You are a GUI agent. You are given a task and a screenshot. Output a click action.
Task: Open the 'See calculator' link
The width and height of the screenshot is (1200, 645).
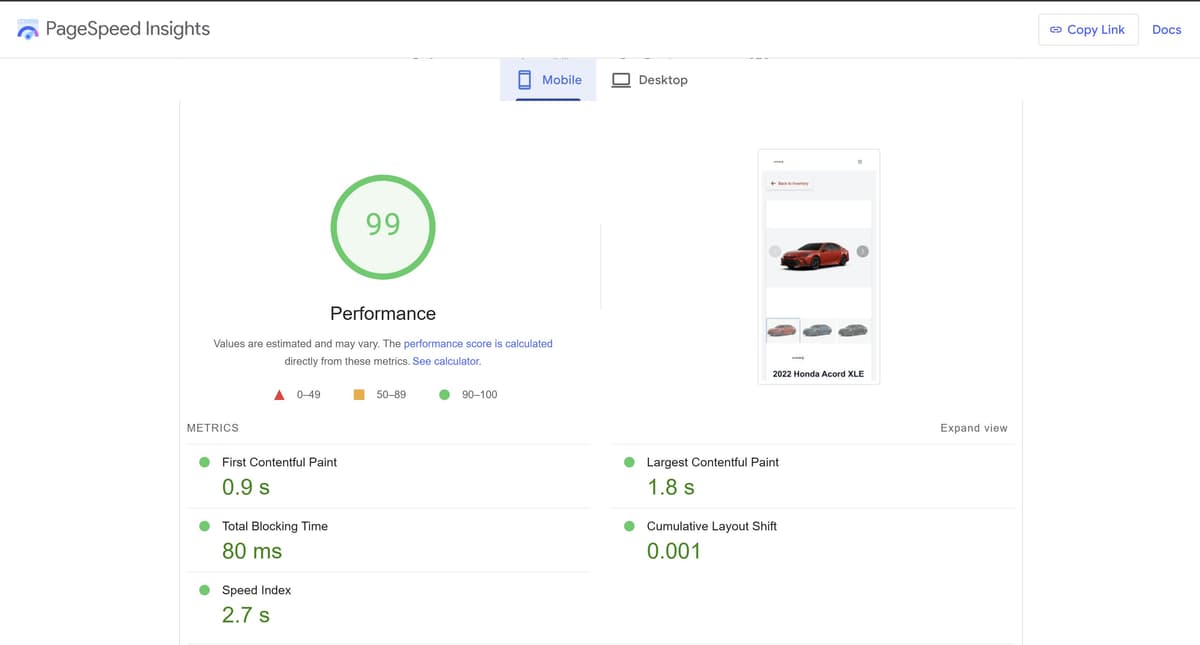[x=446, y=361]
